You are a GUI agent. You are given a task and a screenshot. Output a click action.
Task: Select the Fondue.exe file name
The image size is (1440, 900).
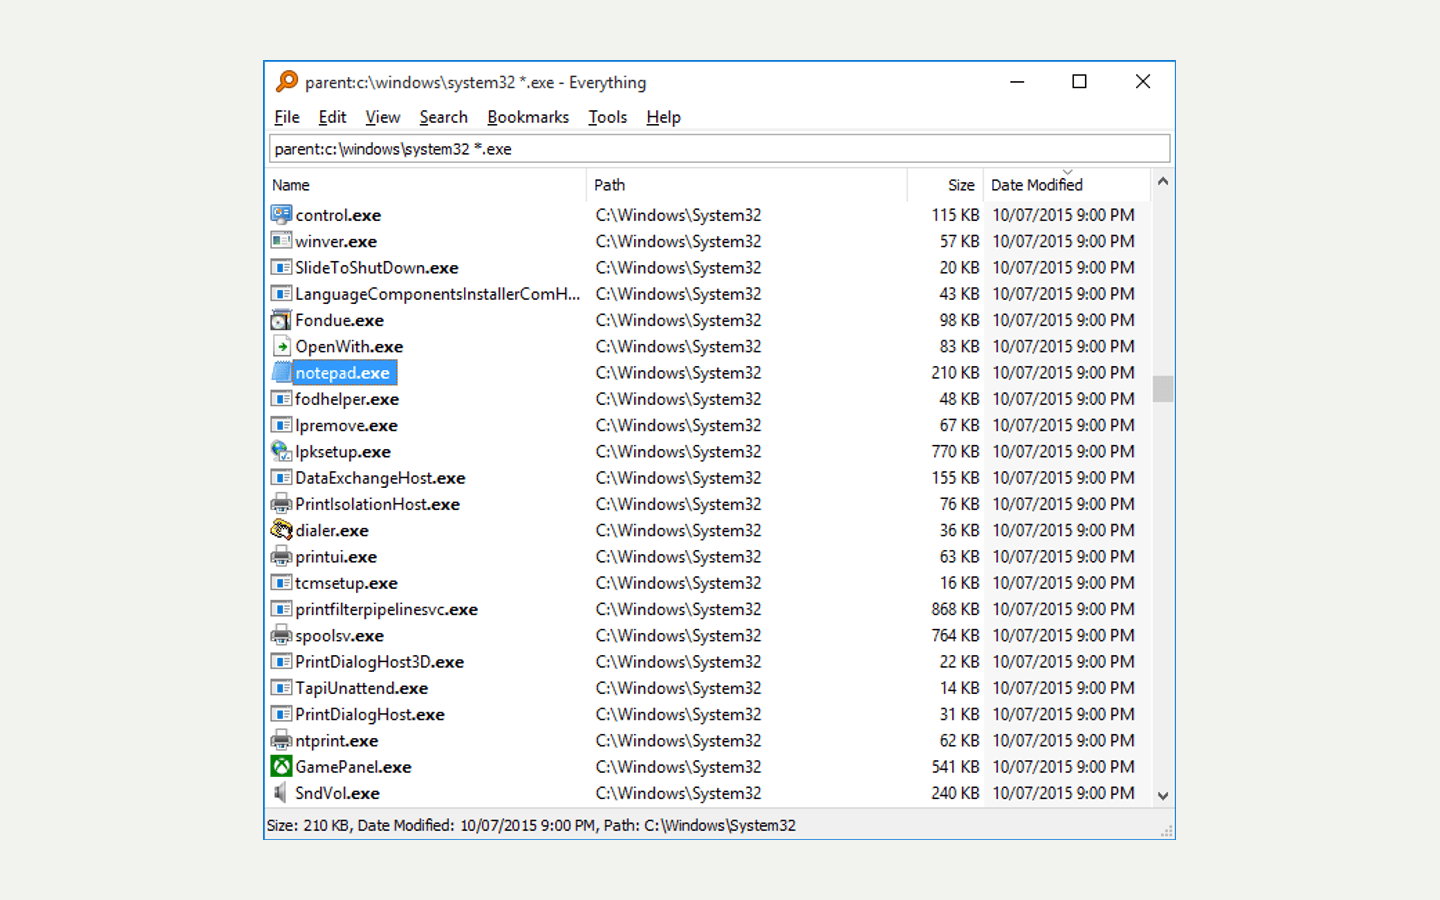point(339,320)
